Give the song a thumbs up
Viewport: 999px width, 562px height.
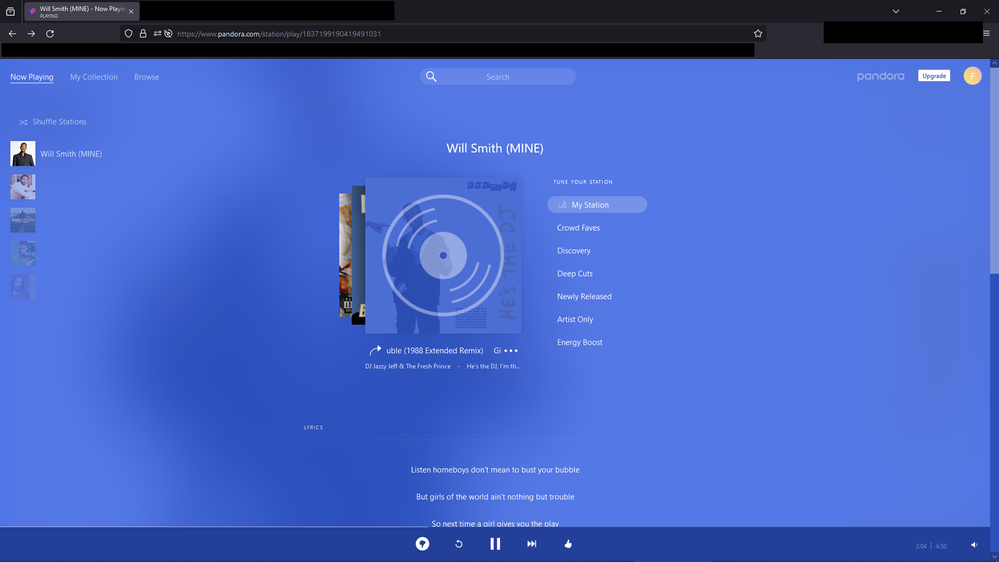(568, 544)
